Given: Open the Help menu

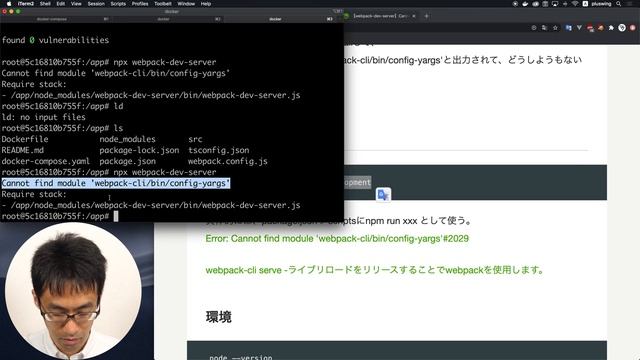Looking at the screenshot, I should (206, 4).
